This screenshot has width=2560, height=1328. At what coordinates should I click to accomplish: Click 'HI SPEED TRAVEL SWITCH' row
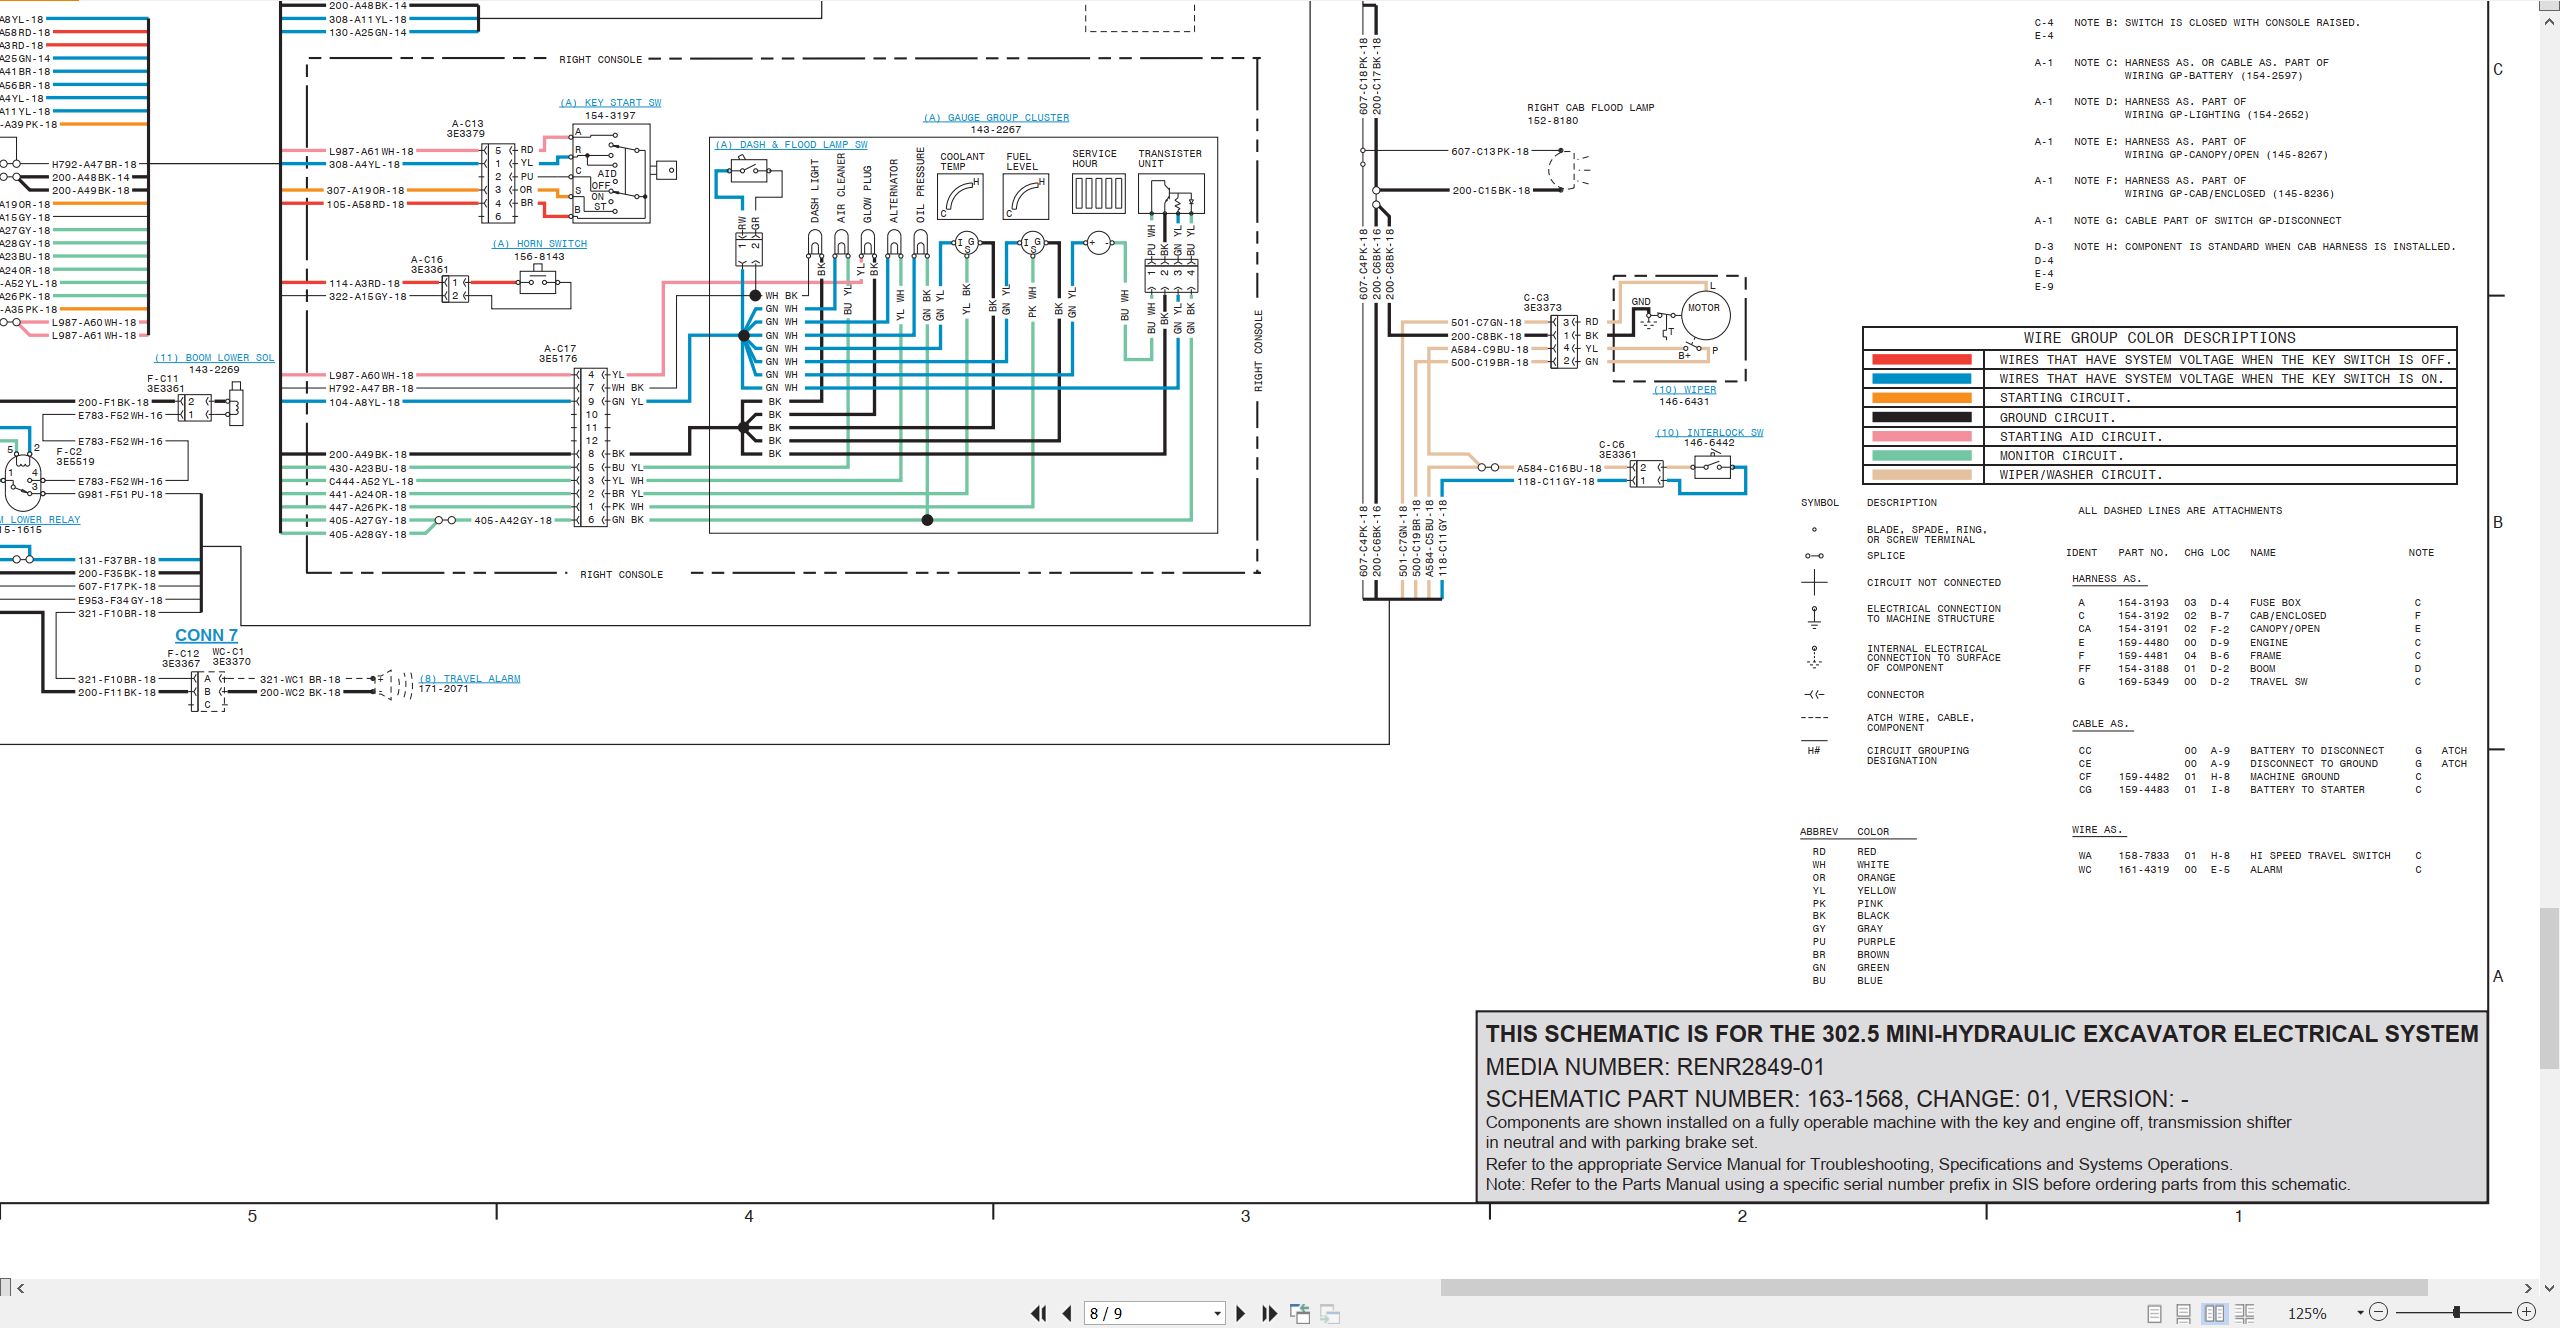click(x=2249, y=856)
